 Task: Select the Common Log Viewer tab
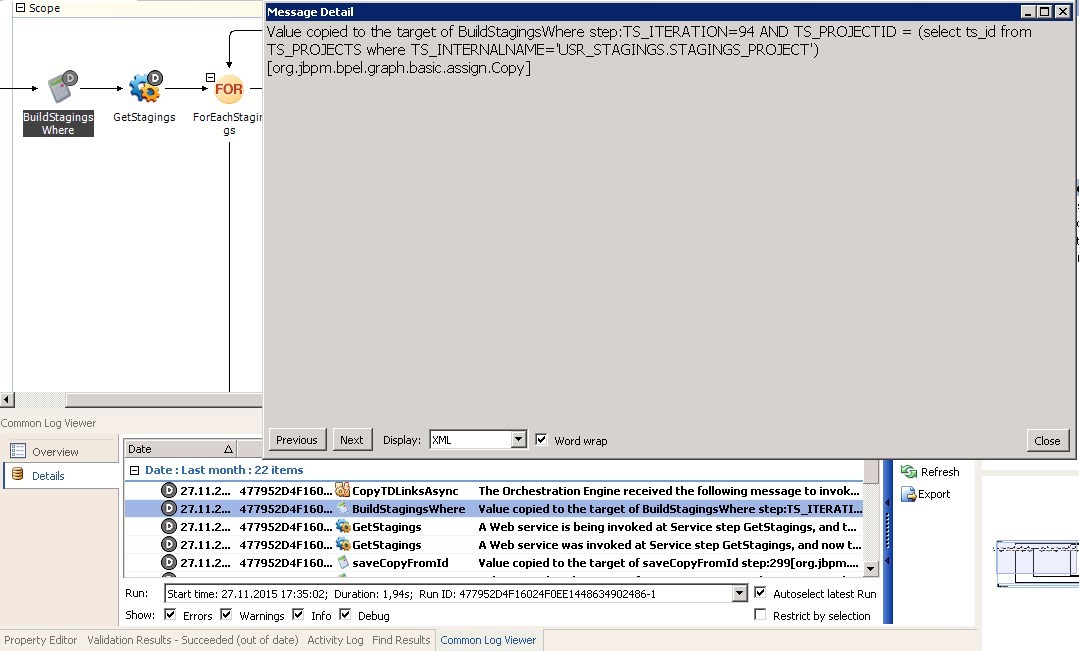click(488, 640)
